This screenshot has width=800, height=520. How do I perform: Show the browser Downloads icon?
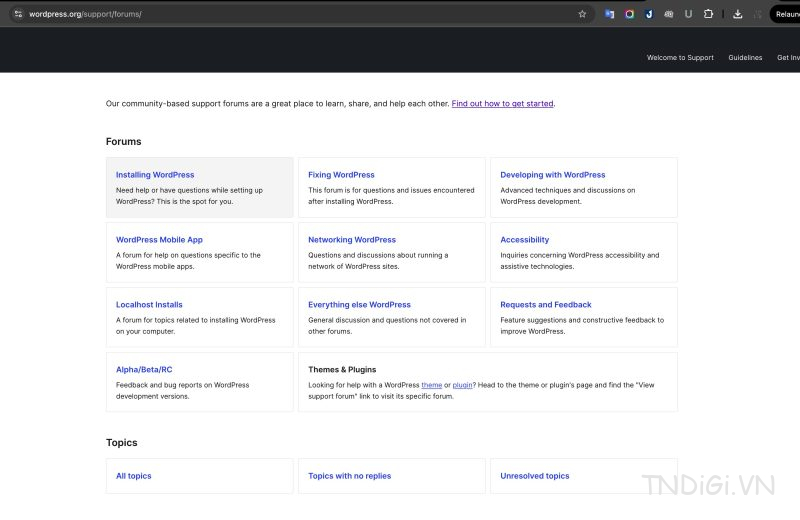click(x=737, y=14)
